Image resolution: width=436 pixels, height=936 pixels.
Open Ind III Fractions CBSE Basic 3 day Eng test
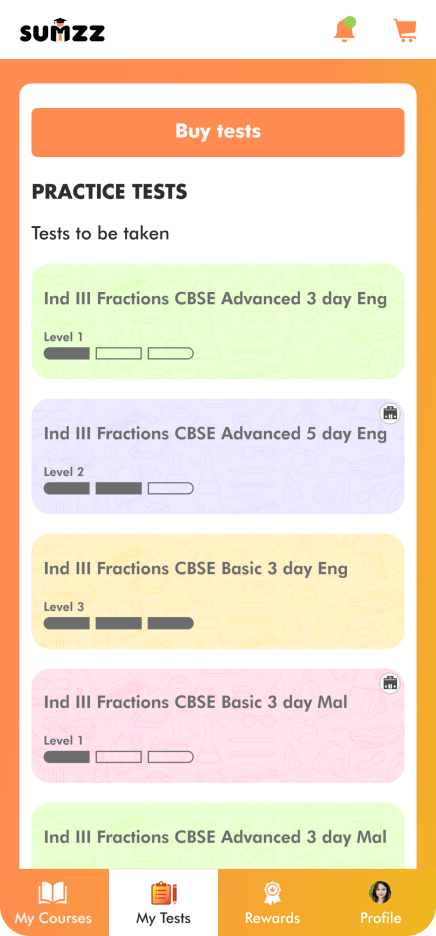point(218,591)
